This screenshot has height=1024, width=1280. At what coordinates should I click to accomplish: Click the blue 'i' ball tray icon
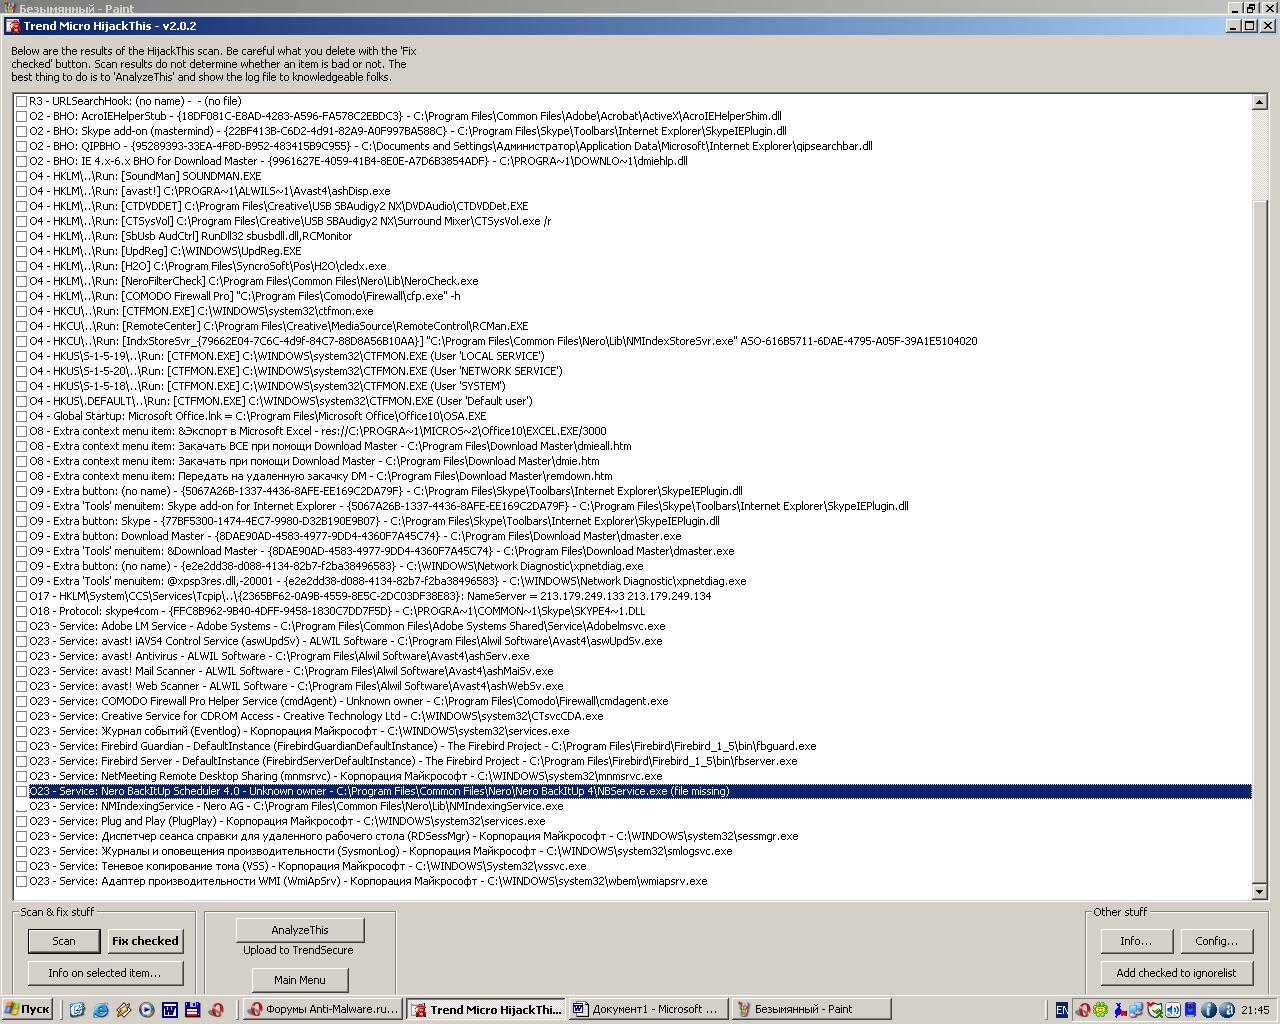pos(1208,1010)
